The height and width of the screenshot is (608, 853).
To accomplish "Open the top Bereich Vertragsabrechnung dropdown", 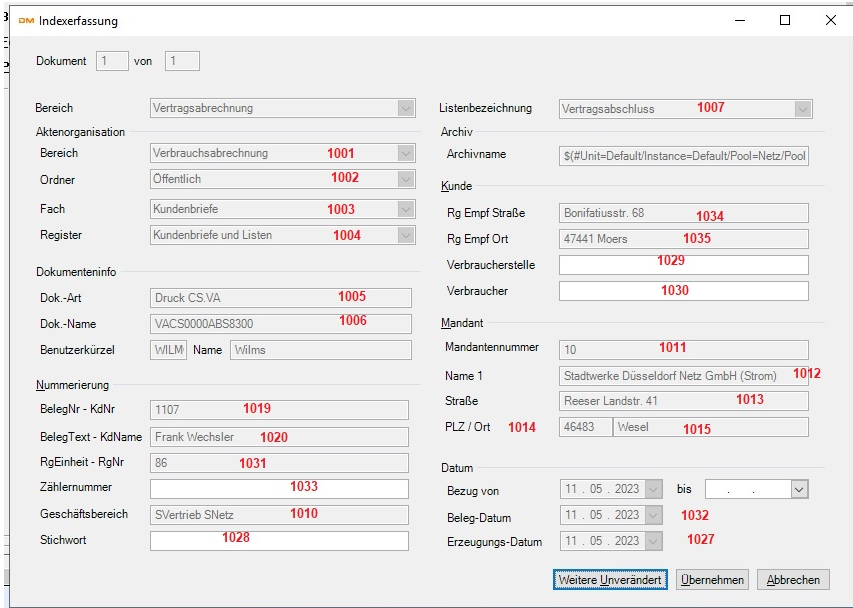I will (x=405, y=108).
